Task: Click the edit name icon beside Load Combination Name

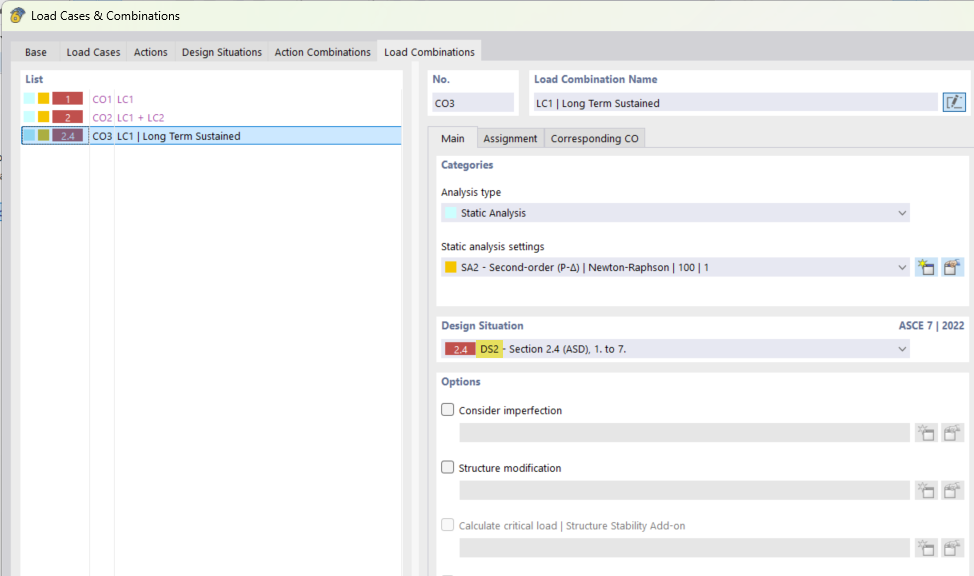Action: point(954,102)
